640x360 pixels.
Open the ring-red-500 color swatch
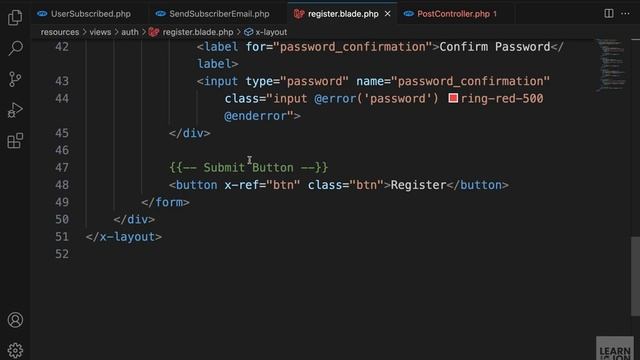[453, 98]
